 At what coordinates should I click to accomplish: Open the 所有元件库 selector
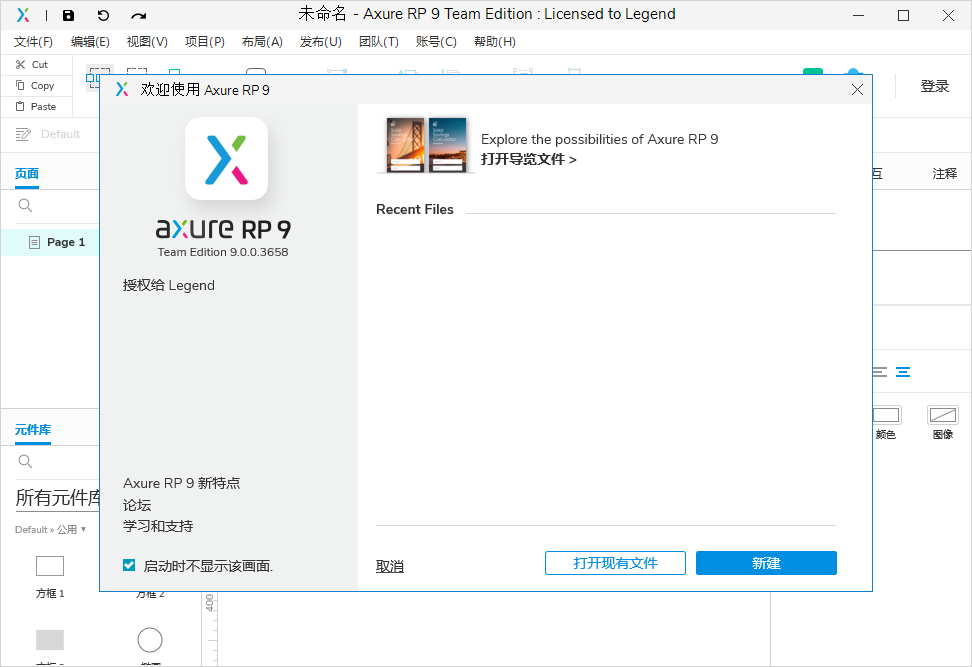click(x=57, y=498)
